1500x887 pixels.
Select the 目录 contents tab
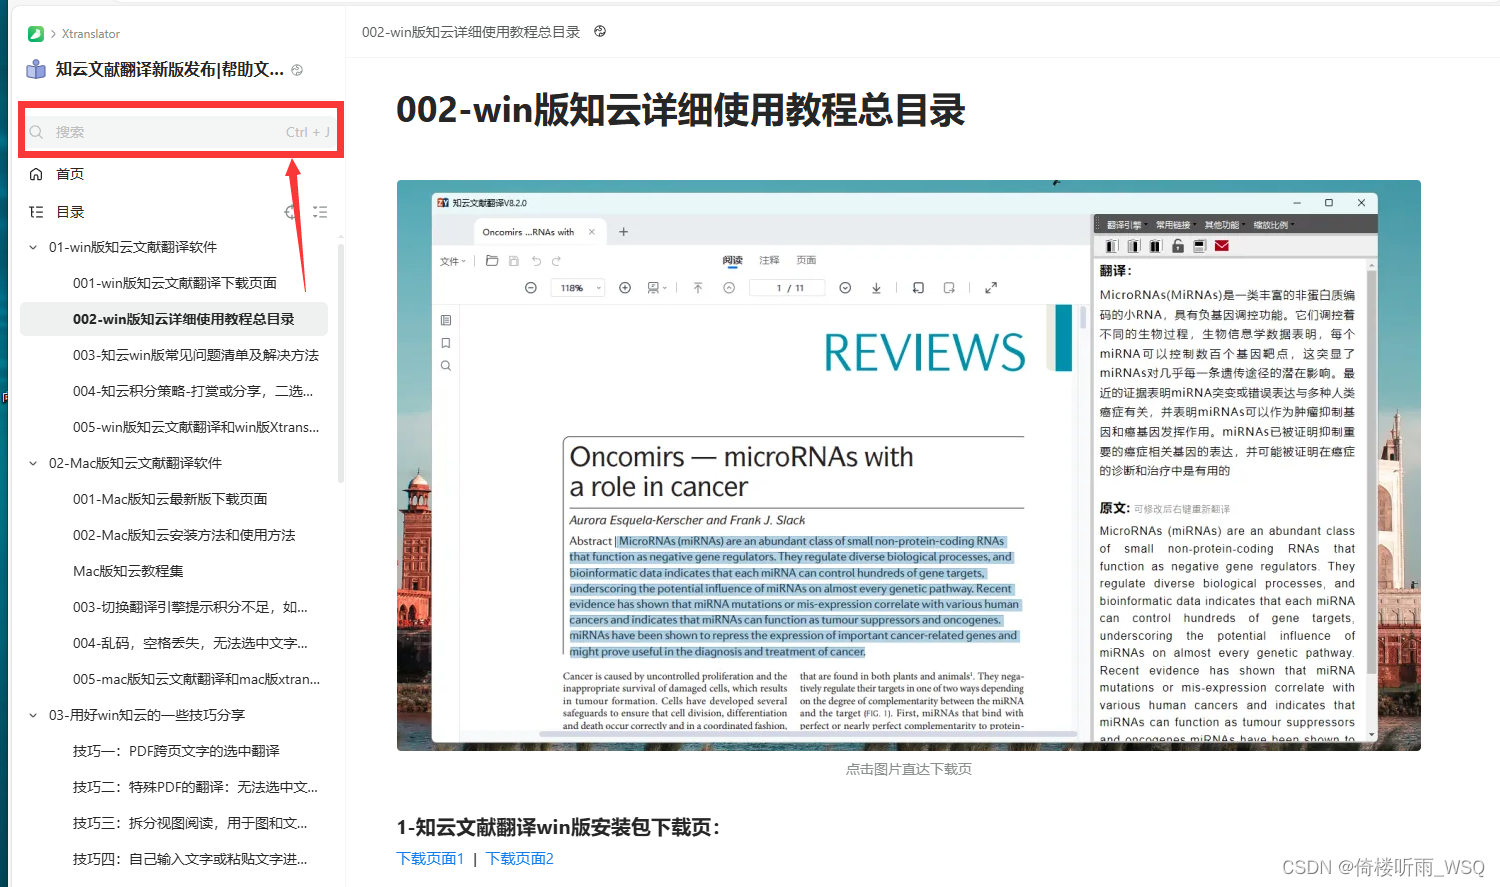[x=70, y=212]
